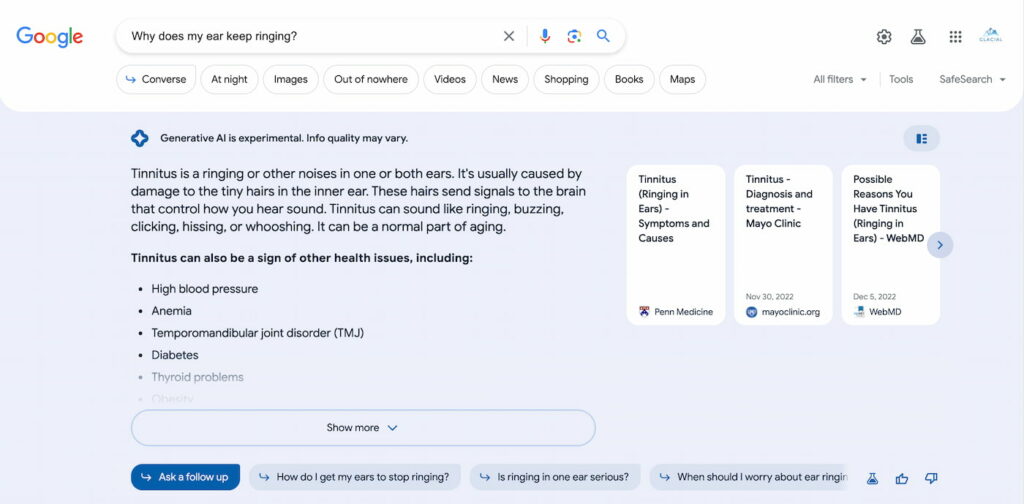The width and height of the screenshot is (1024, 504).
Task: Open the account profile avatar
Action: click(x=991, y=36)
